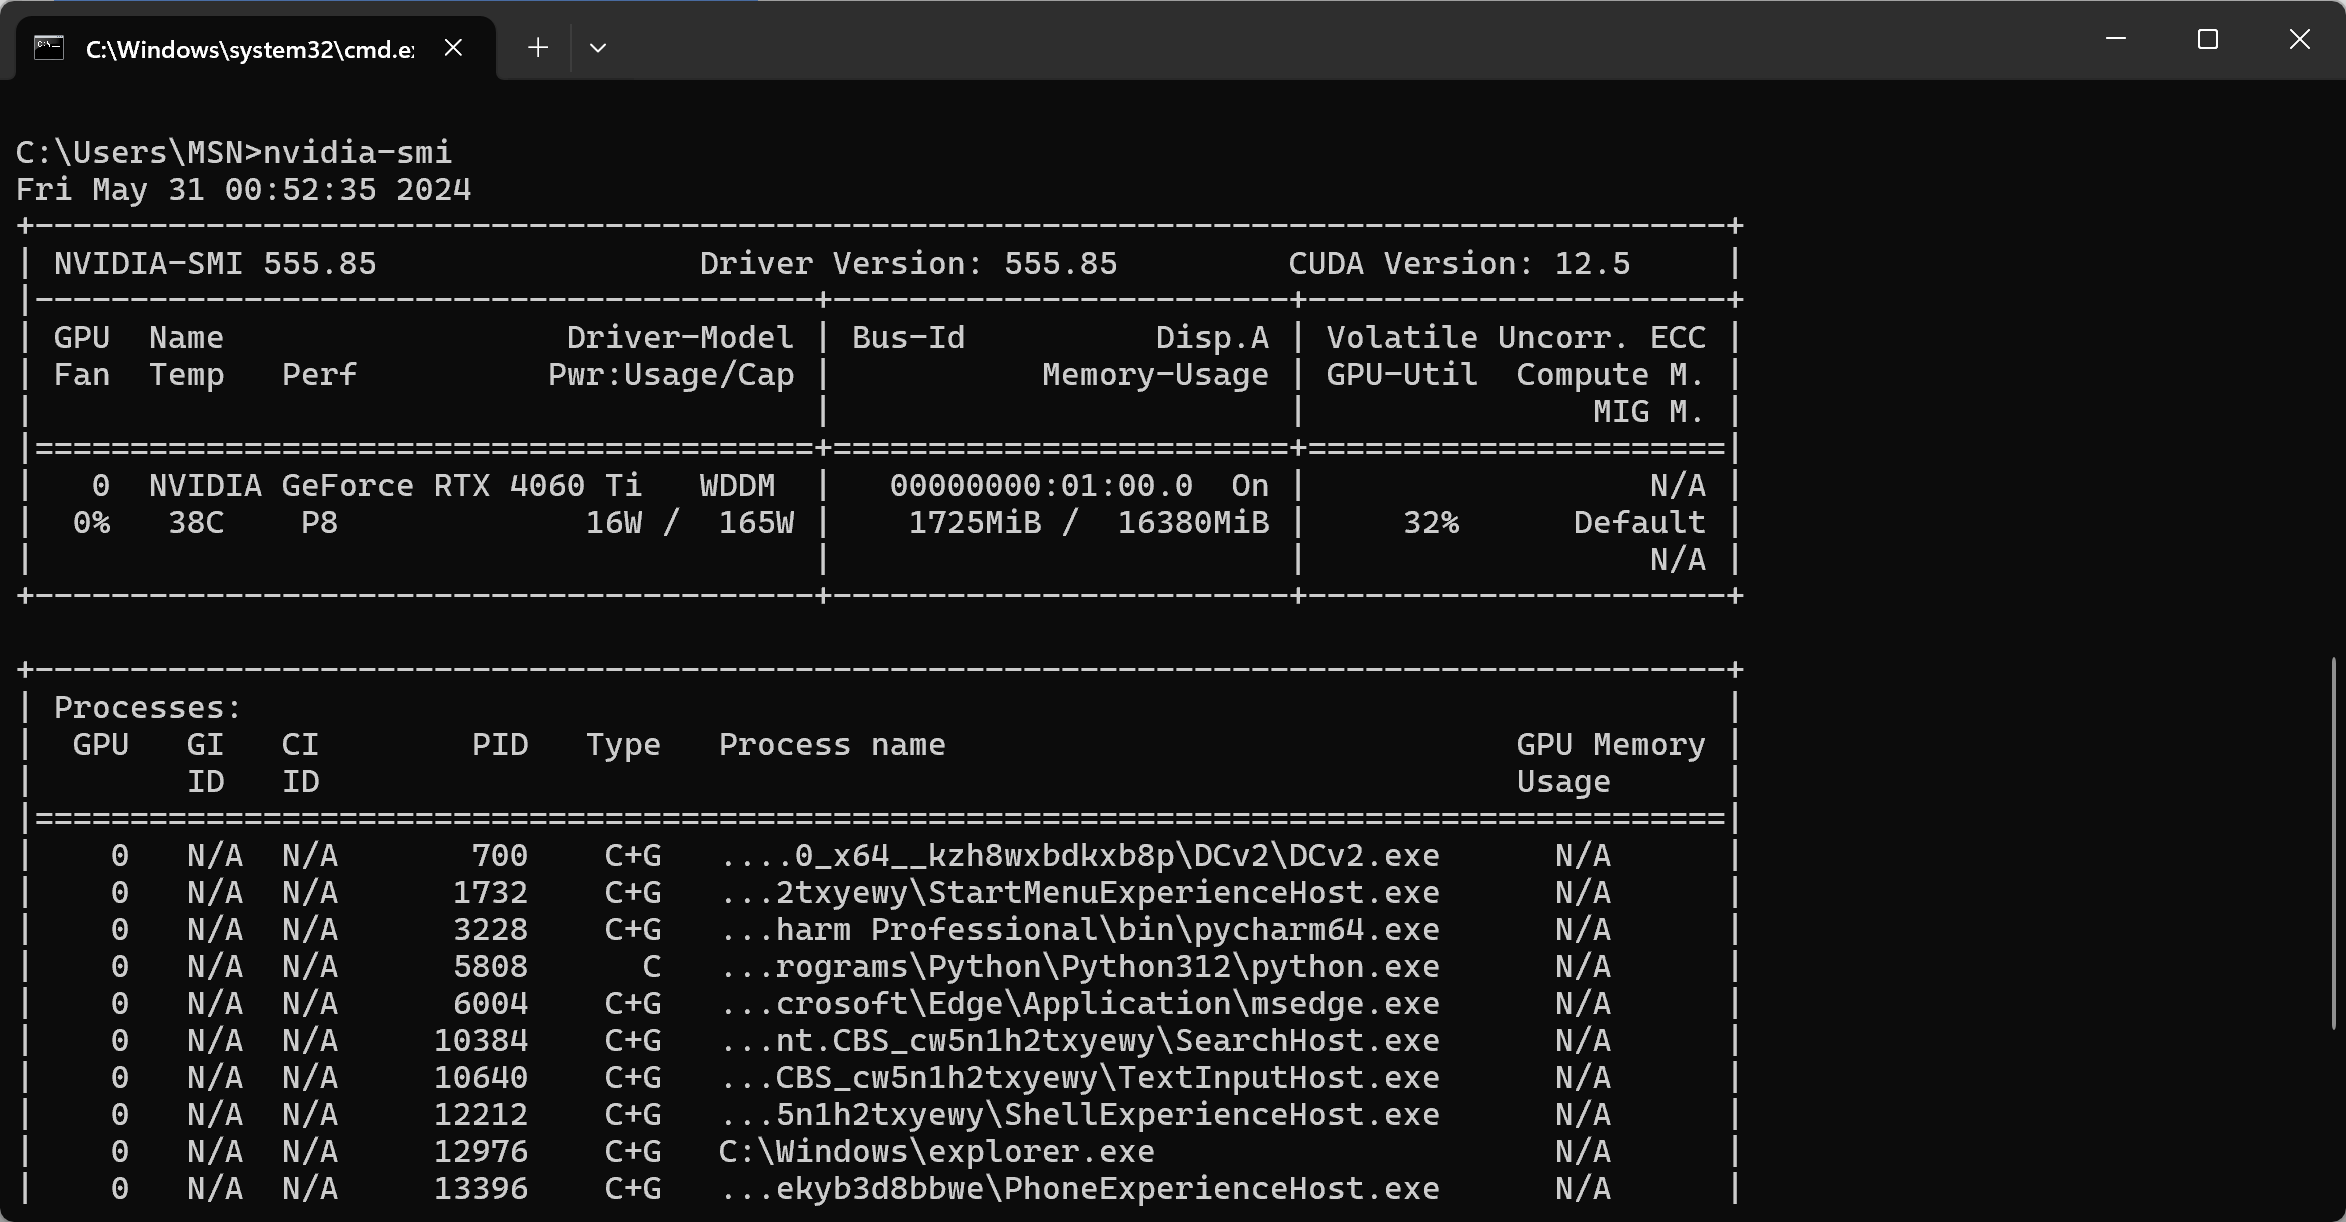This screenshot has height=1222, width=2346.
Task: Click 'Volatile Uncorr. ECC' header
Action: [1516, 337]
